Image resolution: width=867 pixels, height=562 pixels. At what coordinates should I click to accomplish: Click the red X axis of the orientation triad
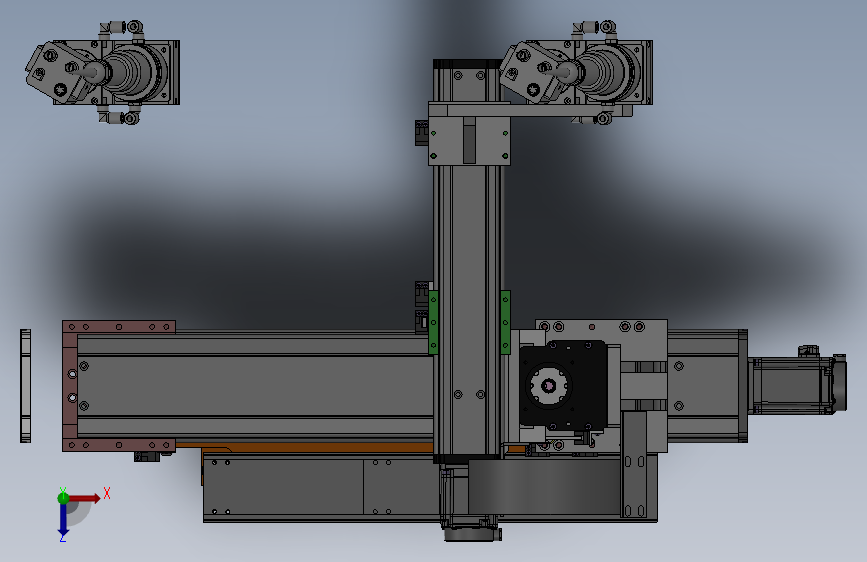[85, 498]
